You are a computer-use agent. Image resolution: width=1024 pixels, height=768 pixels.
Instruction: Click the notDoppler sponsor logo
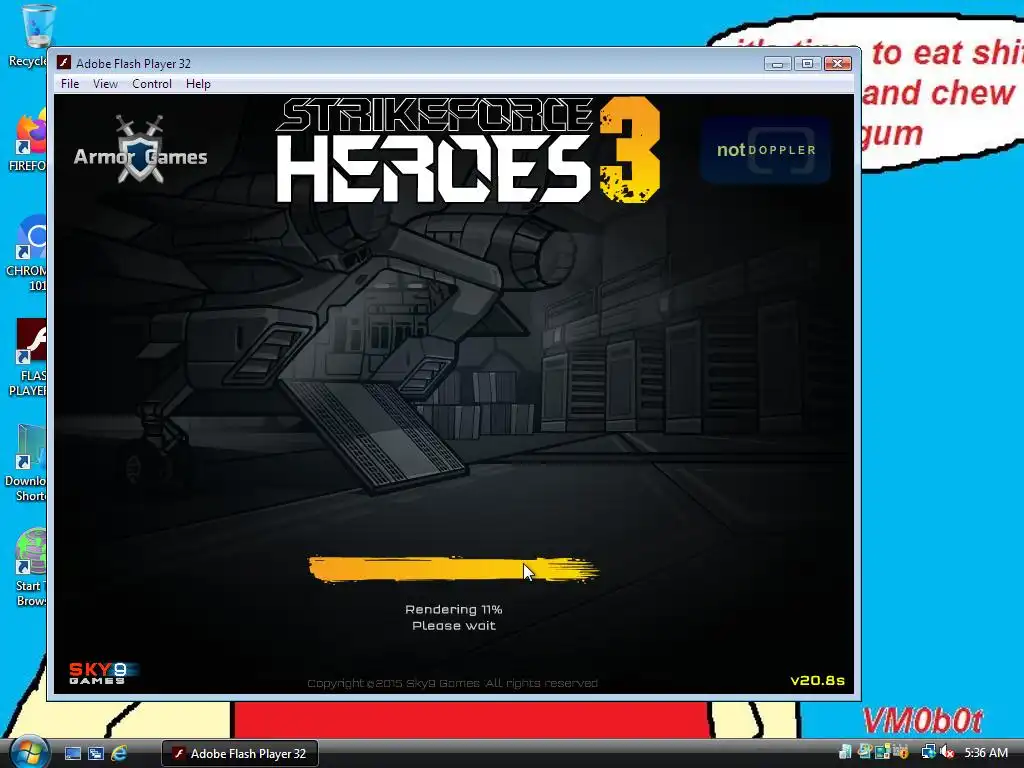click(x=765, y=150)
